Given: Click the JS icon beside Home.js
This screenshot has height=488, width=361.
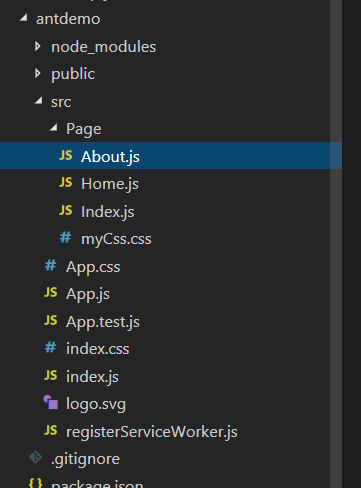Looking at the screenshot, I should (x=66, y=183).
